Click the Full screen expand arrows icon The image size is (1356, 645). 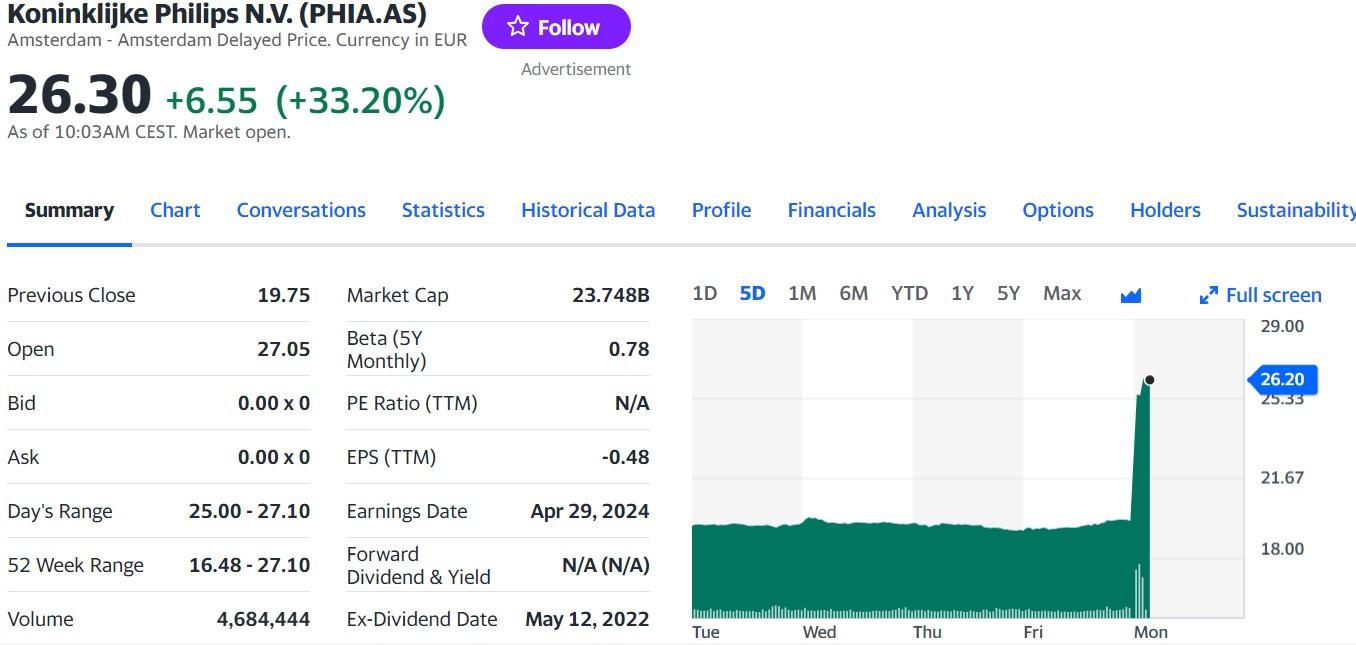pos(1209,295)
